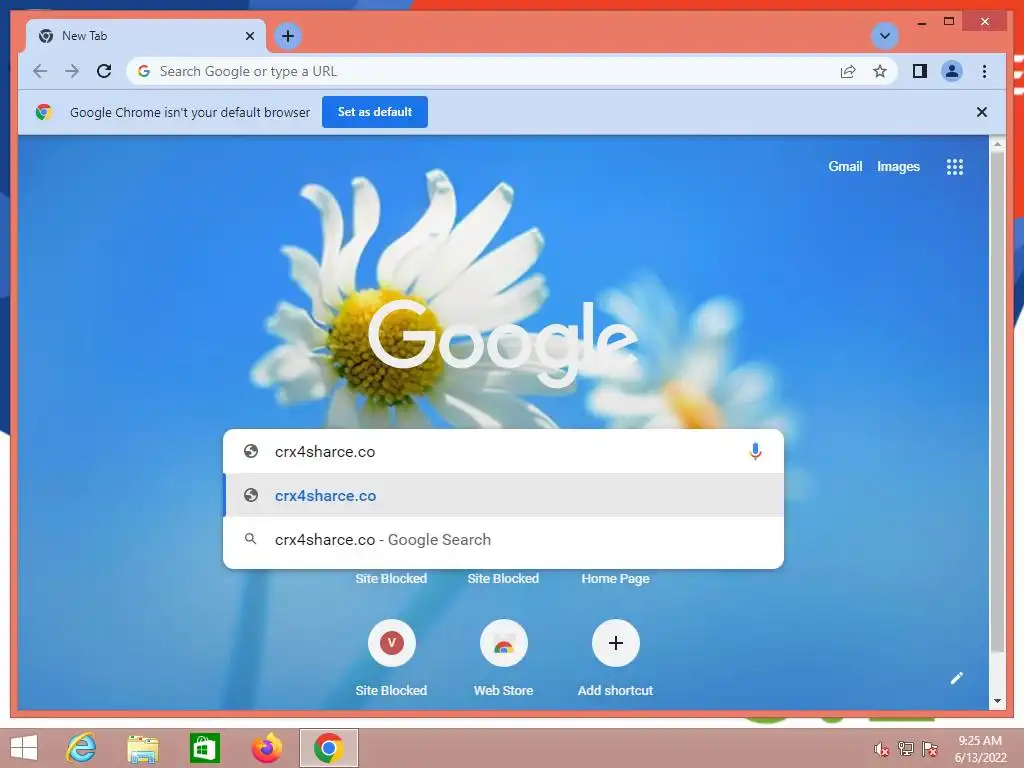Open Chrome's three-dot menu
The image size is (1024, 768).
click(x=984, y=71)
